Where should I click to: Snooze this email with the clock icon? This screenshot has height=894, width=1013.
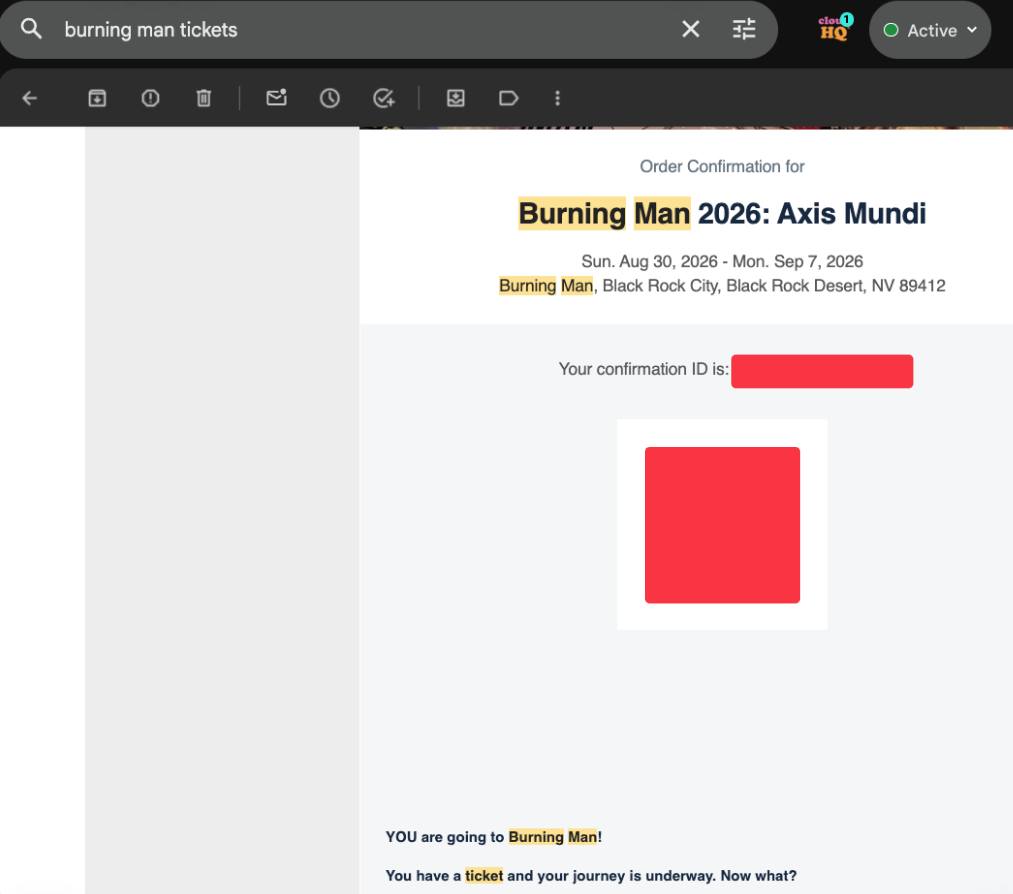pyautogui.click(x=329, y=98)
